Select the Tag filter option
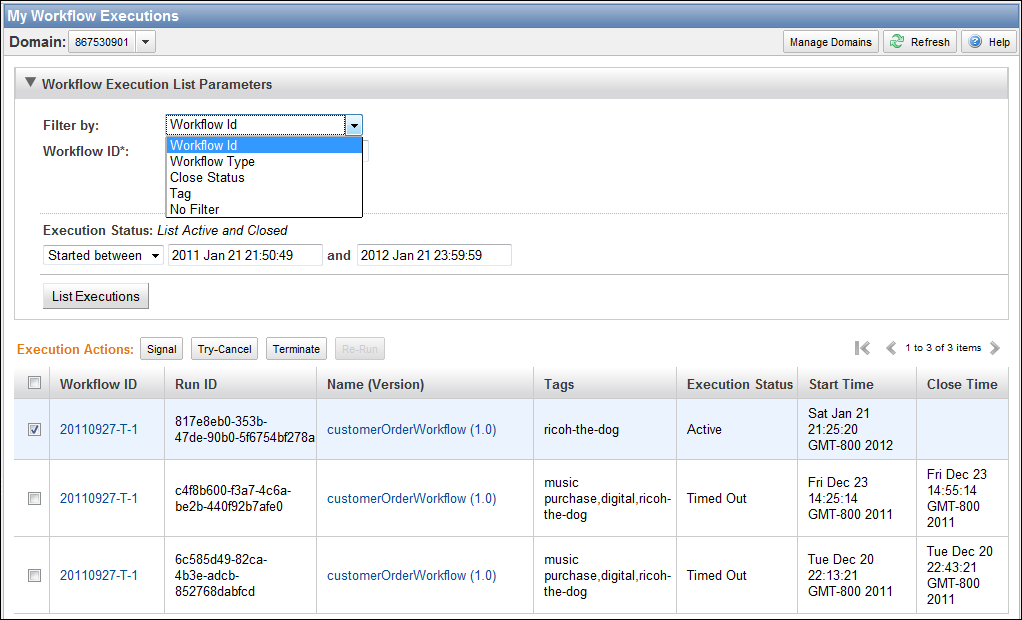Viewport: 1022px width, 620px height. coord(181,193)
